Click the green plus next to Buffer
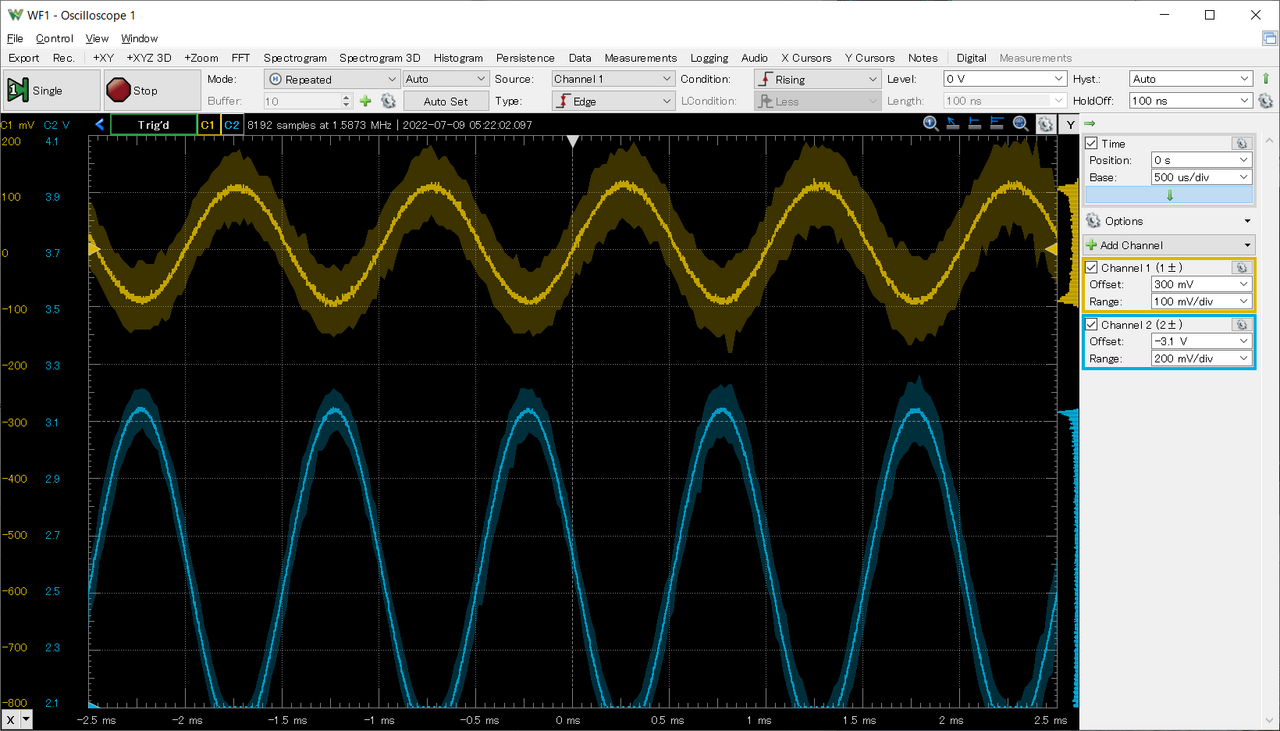The image size is (1280, 731). click(x=366, y=101)
